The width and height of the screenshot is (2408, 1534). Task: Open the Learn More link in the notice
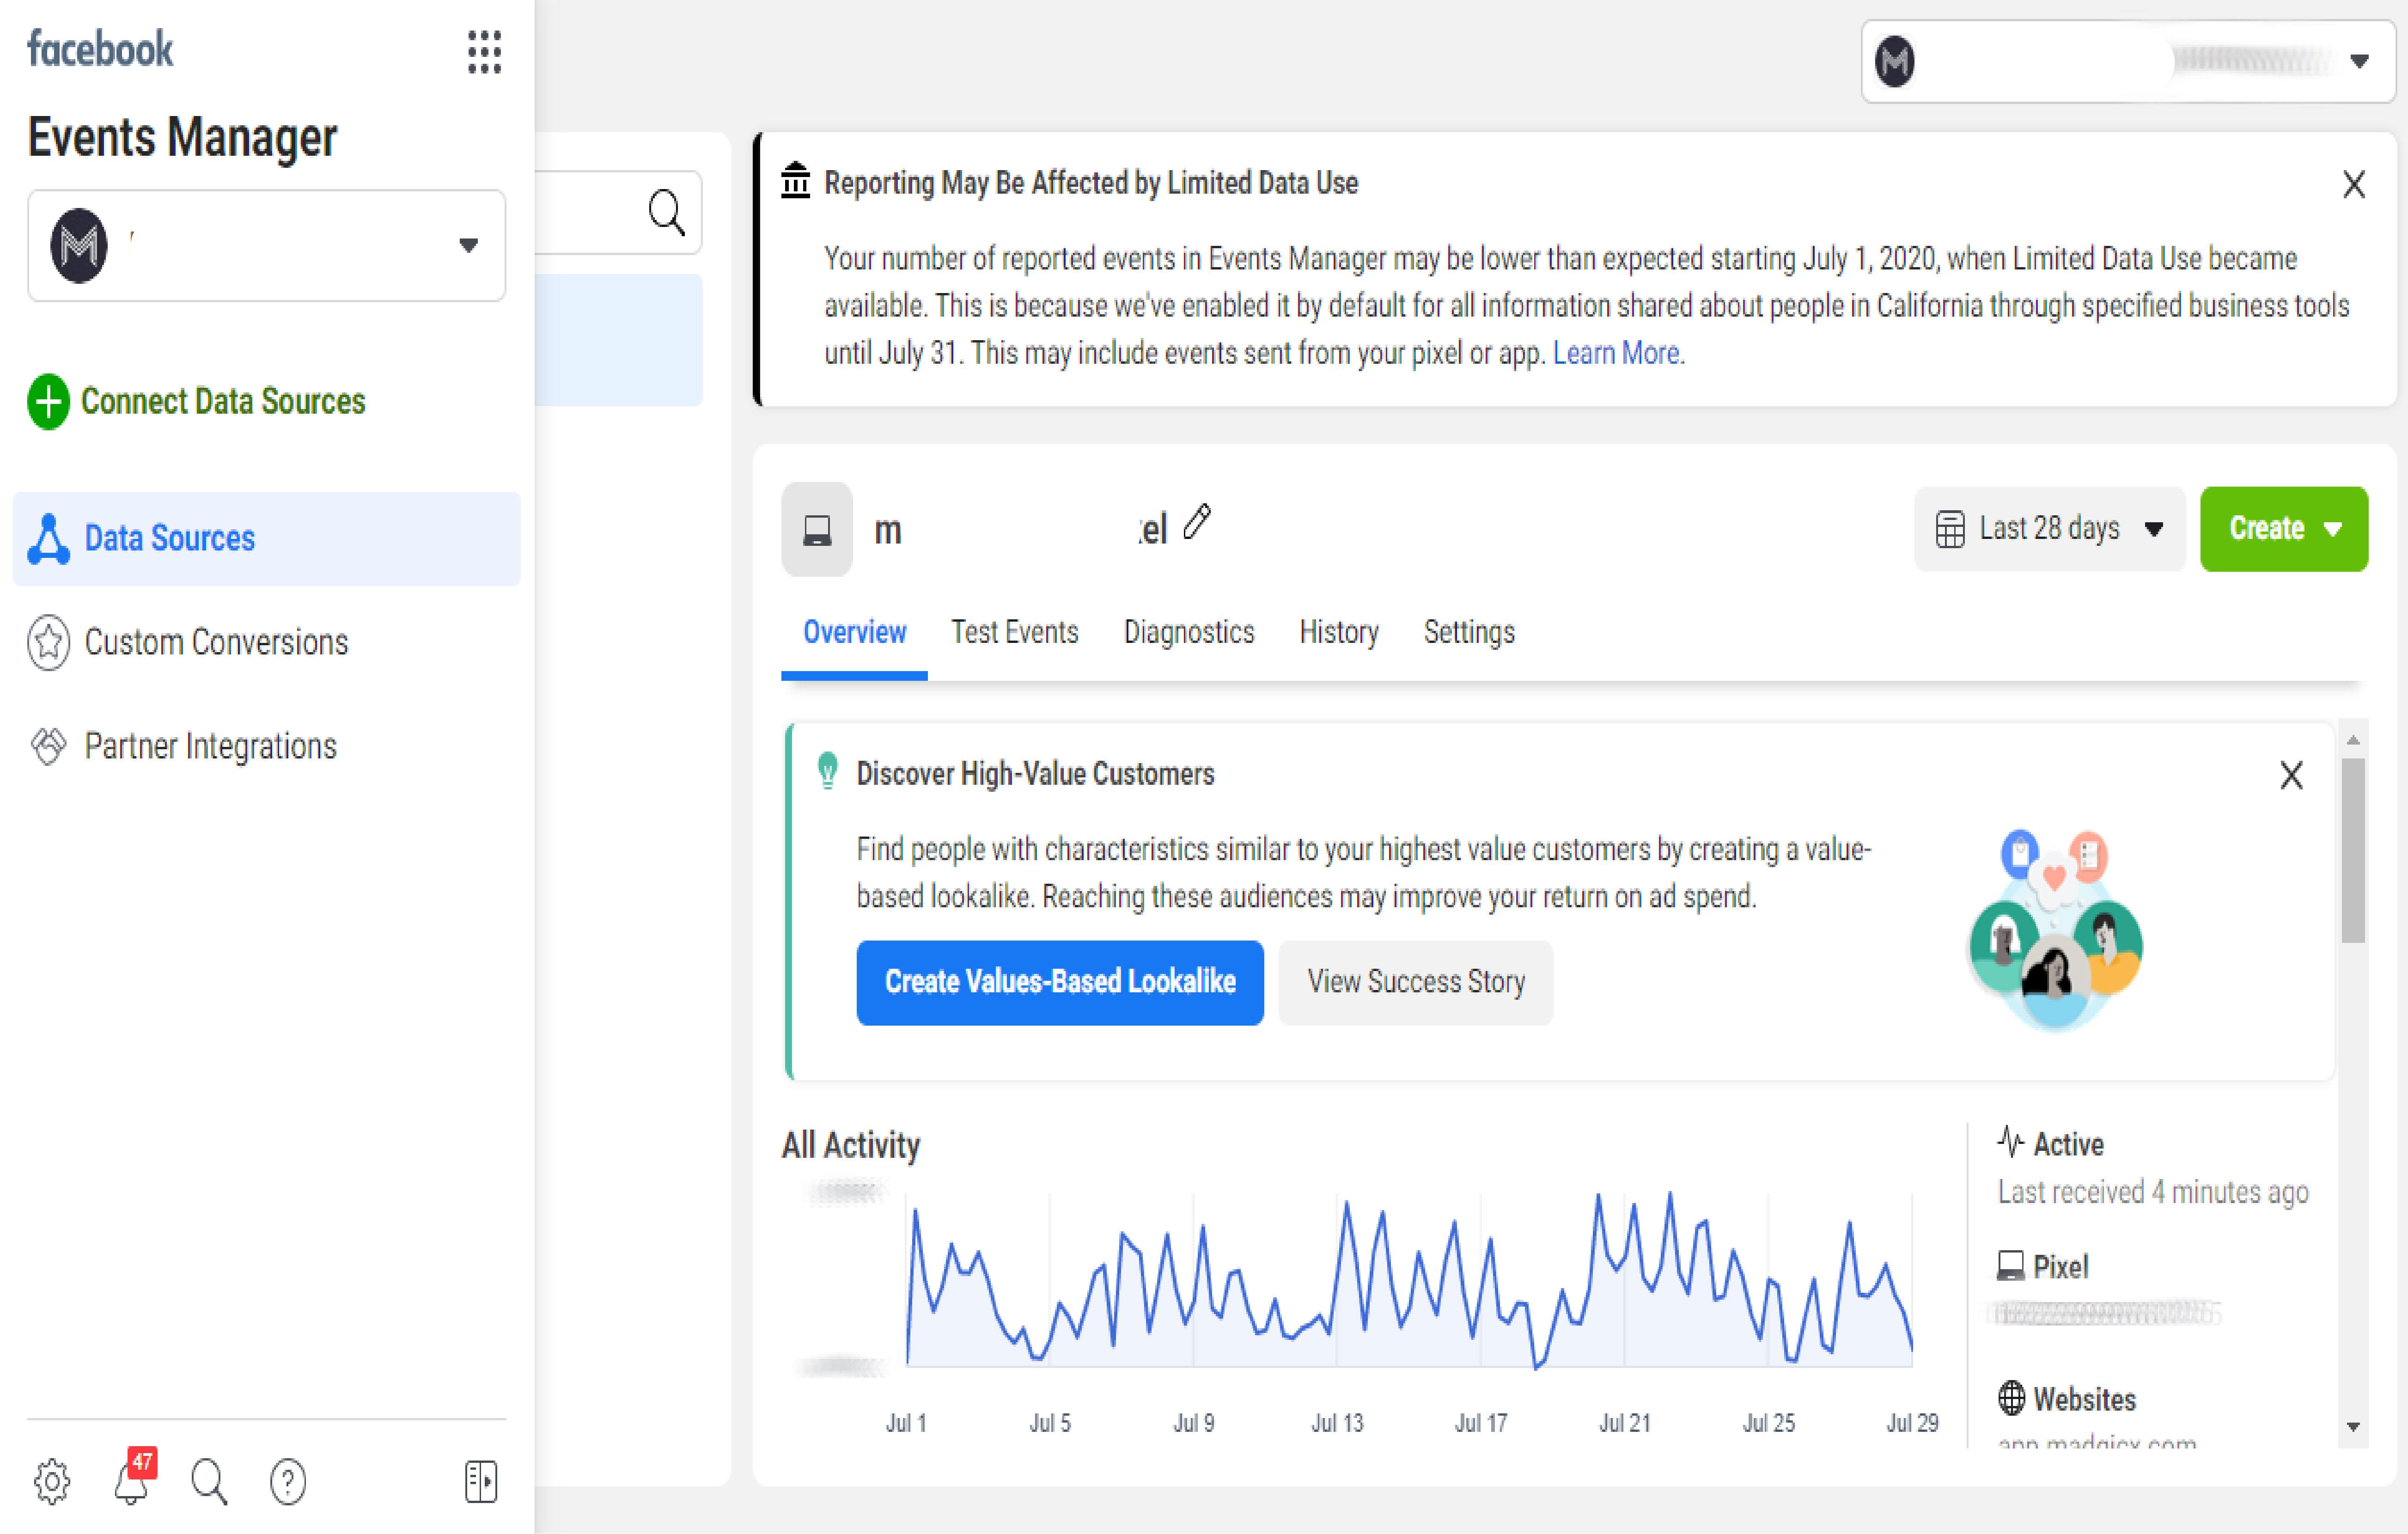click(x=1615, y=353)
